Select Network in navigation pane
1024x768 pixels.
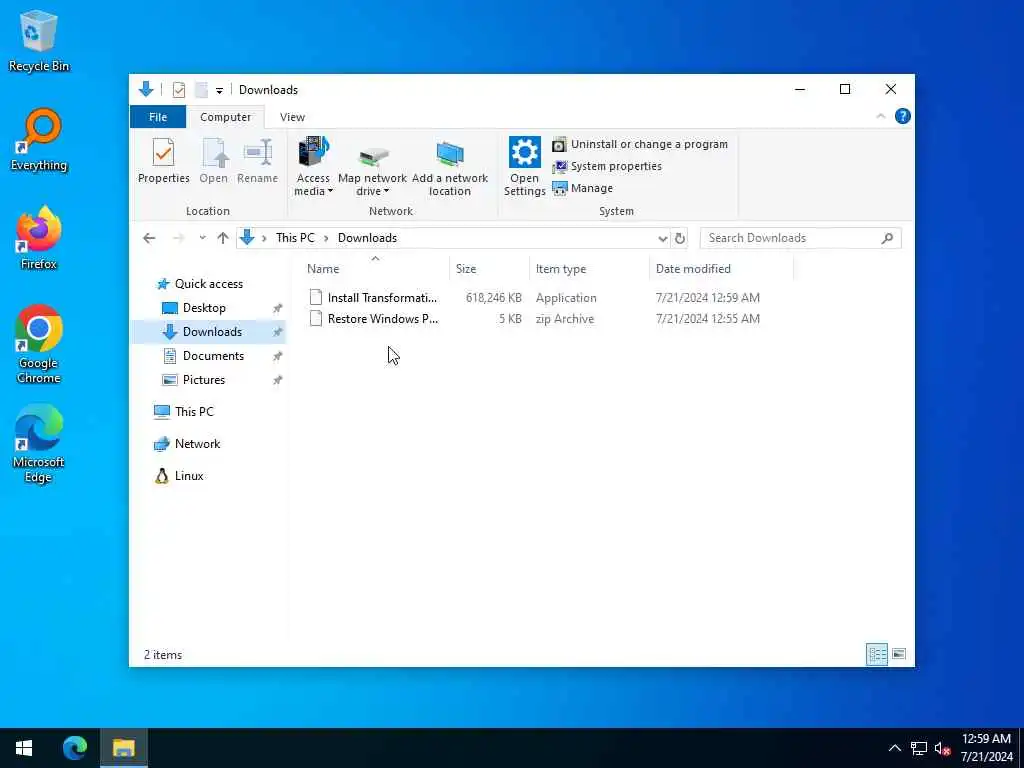197,444
